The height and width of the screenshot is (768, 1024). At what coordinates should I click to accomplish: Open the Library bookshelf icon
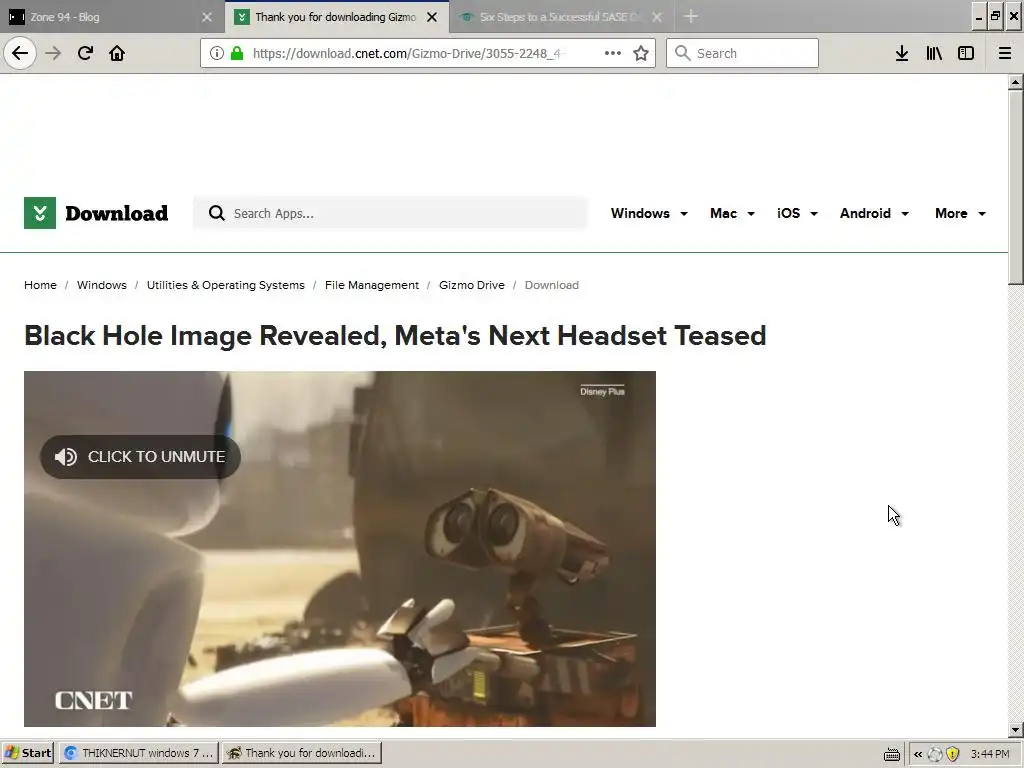pyautogui.click(x=934, y=53)
